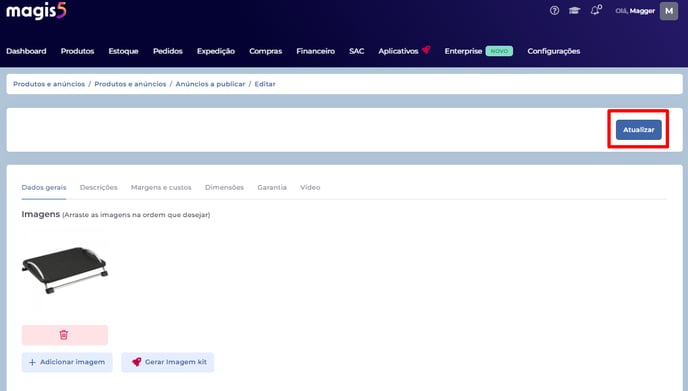The image size is (688, 391).
Task: Delete image using the trash icon
Action: pos(64,335)
